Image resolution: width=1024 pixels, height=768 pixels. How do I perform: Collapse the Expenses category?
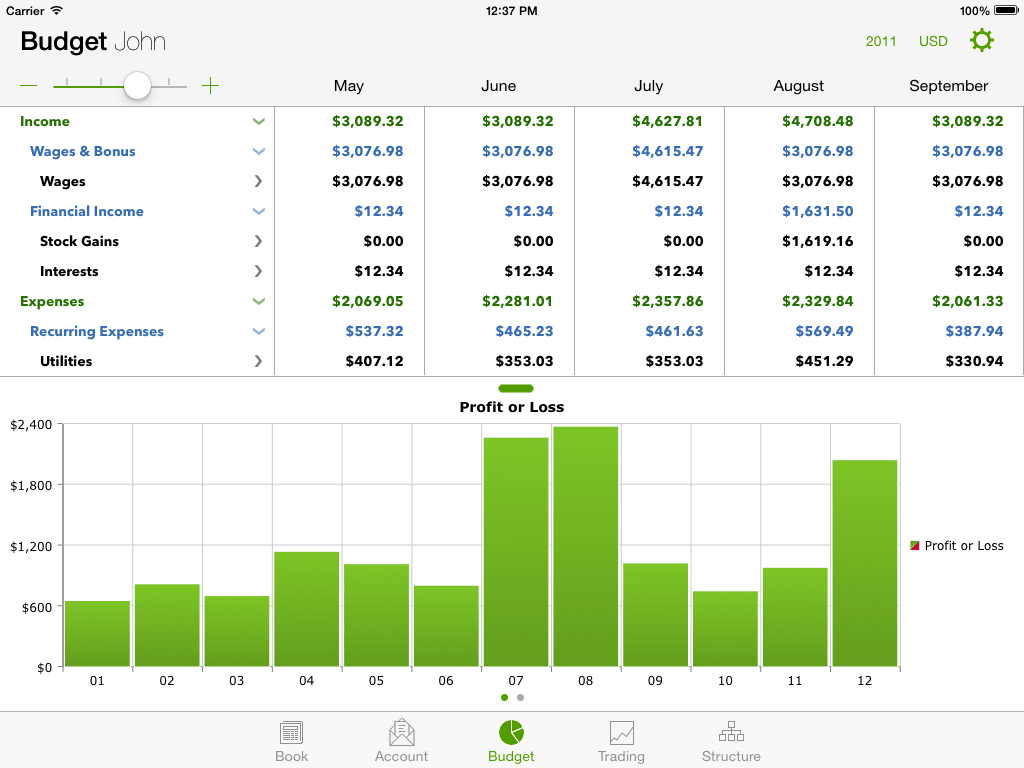point(259,302)
